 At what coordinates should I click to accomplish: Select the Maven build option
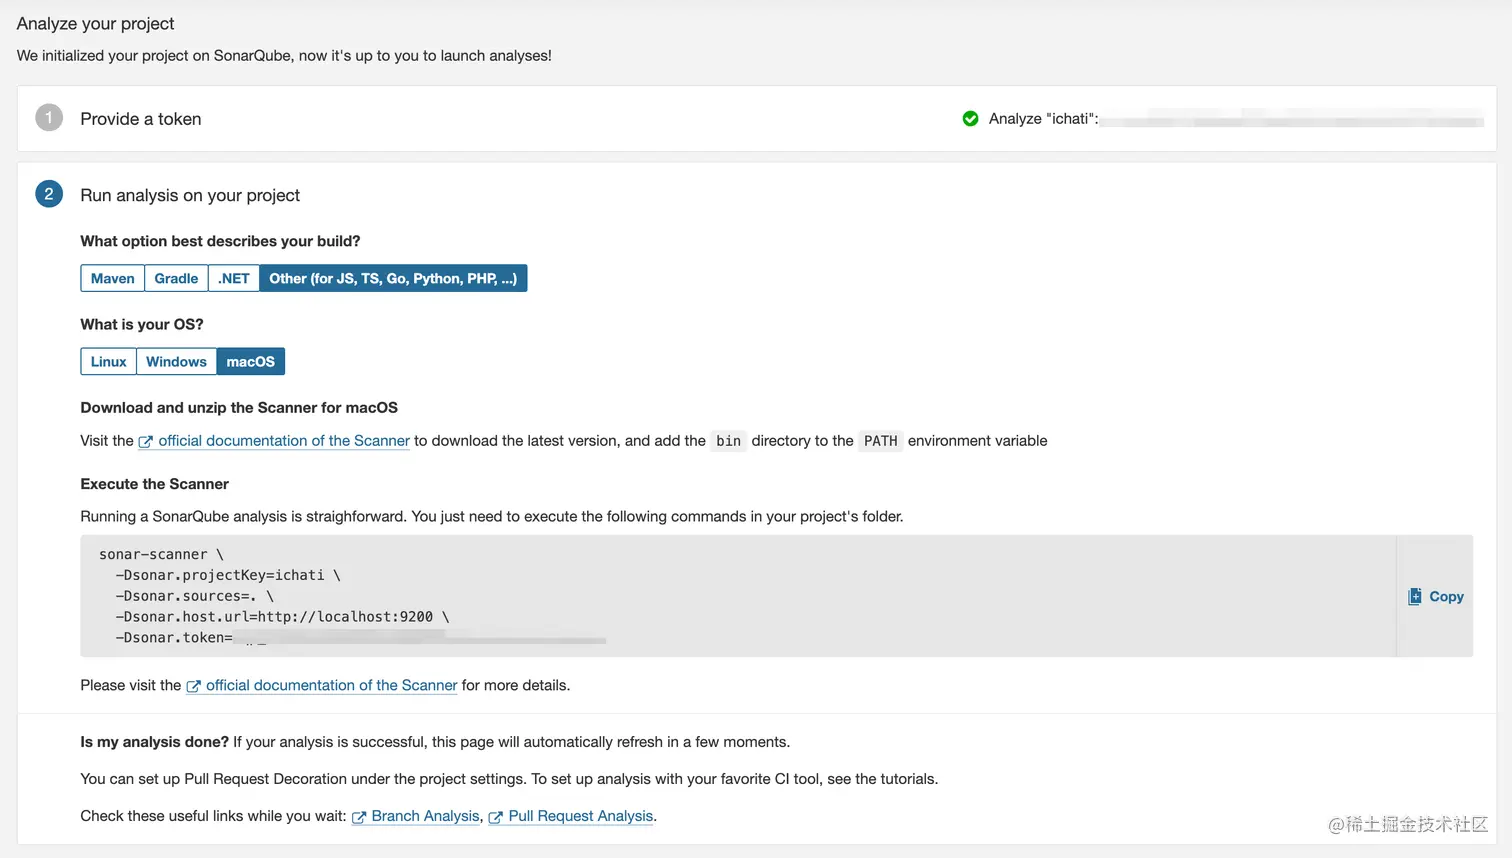[x=112, y=278]
